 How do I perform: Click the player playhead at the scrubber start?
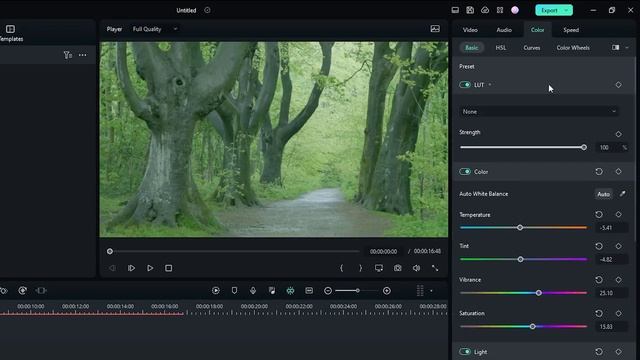[110, 251]
